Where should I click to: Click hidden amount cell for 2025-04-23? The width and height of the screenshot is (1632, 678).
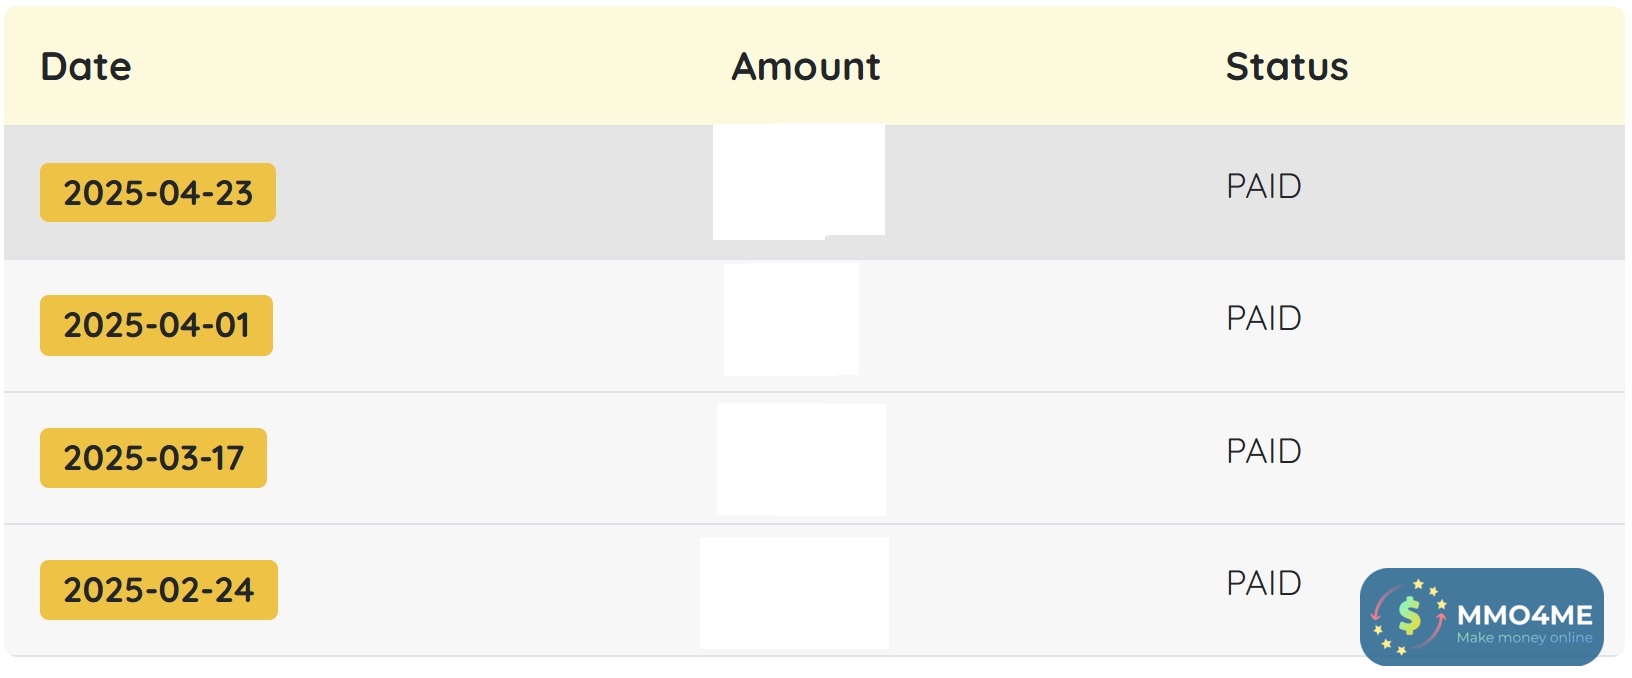click(x=798, y=182)
